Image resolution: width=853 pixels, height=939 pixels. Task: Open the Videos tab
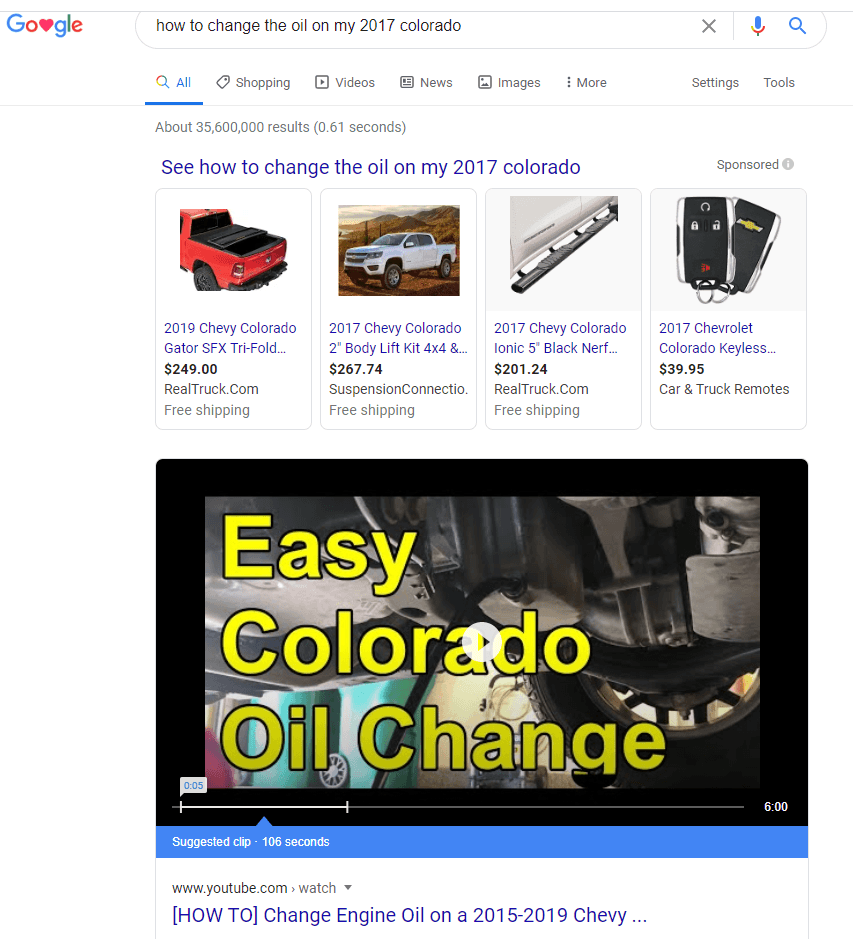345,83
